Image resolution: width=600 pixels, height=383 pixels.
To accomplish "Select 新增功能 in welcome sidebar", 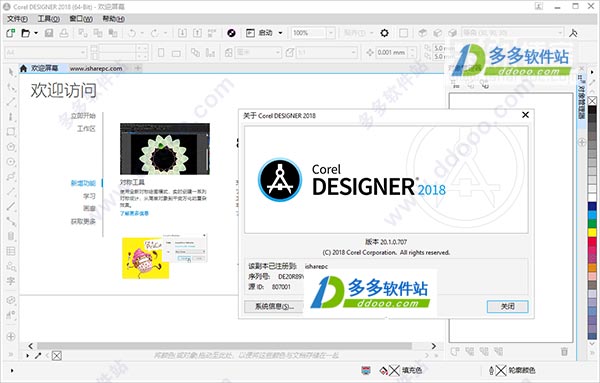I will pos(83,183).
